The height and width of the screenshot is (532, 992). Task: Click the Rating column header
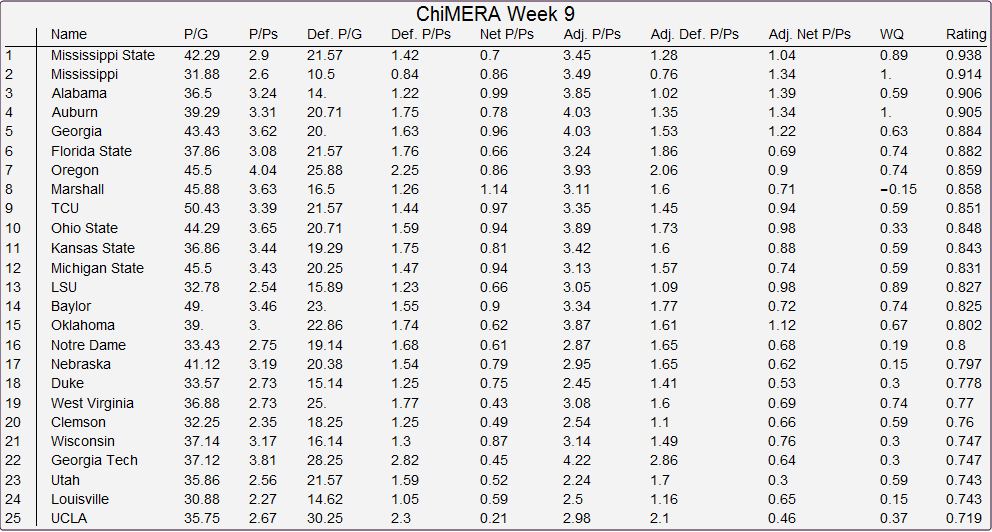point(966,34)
